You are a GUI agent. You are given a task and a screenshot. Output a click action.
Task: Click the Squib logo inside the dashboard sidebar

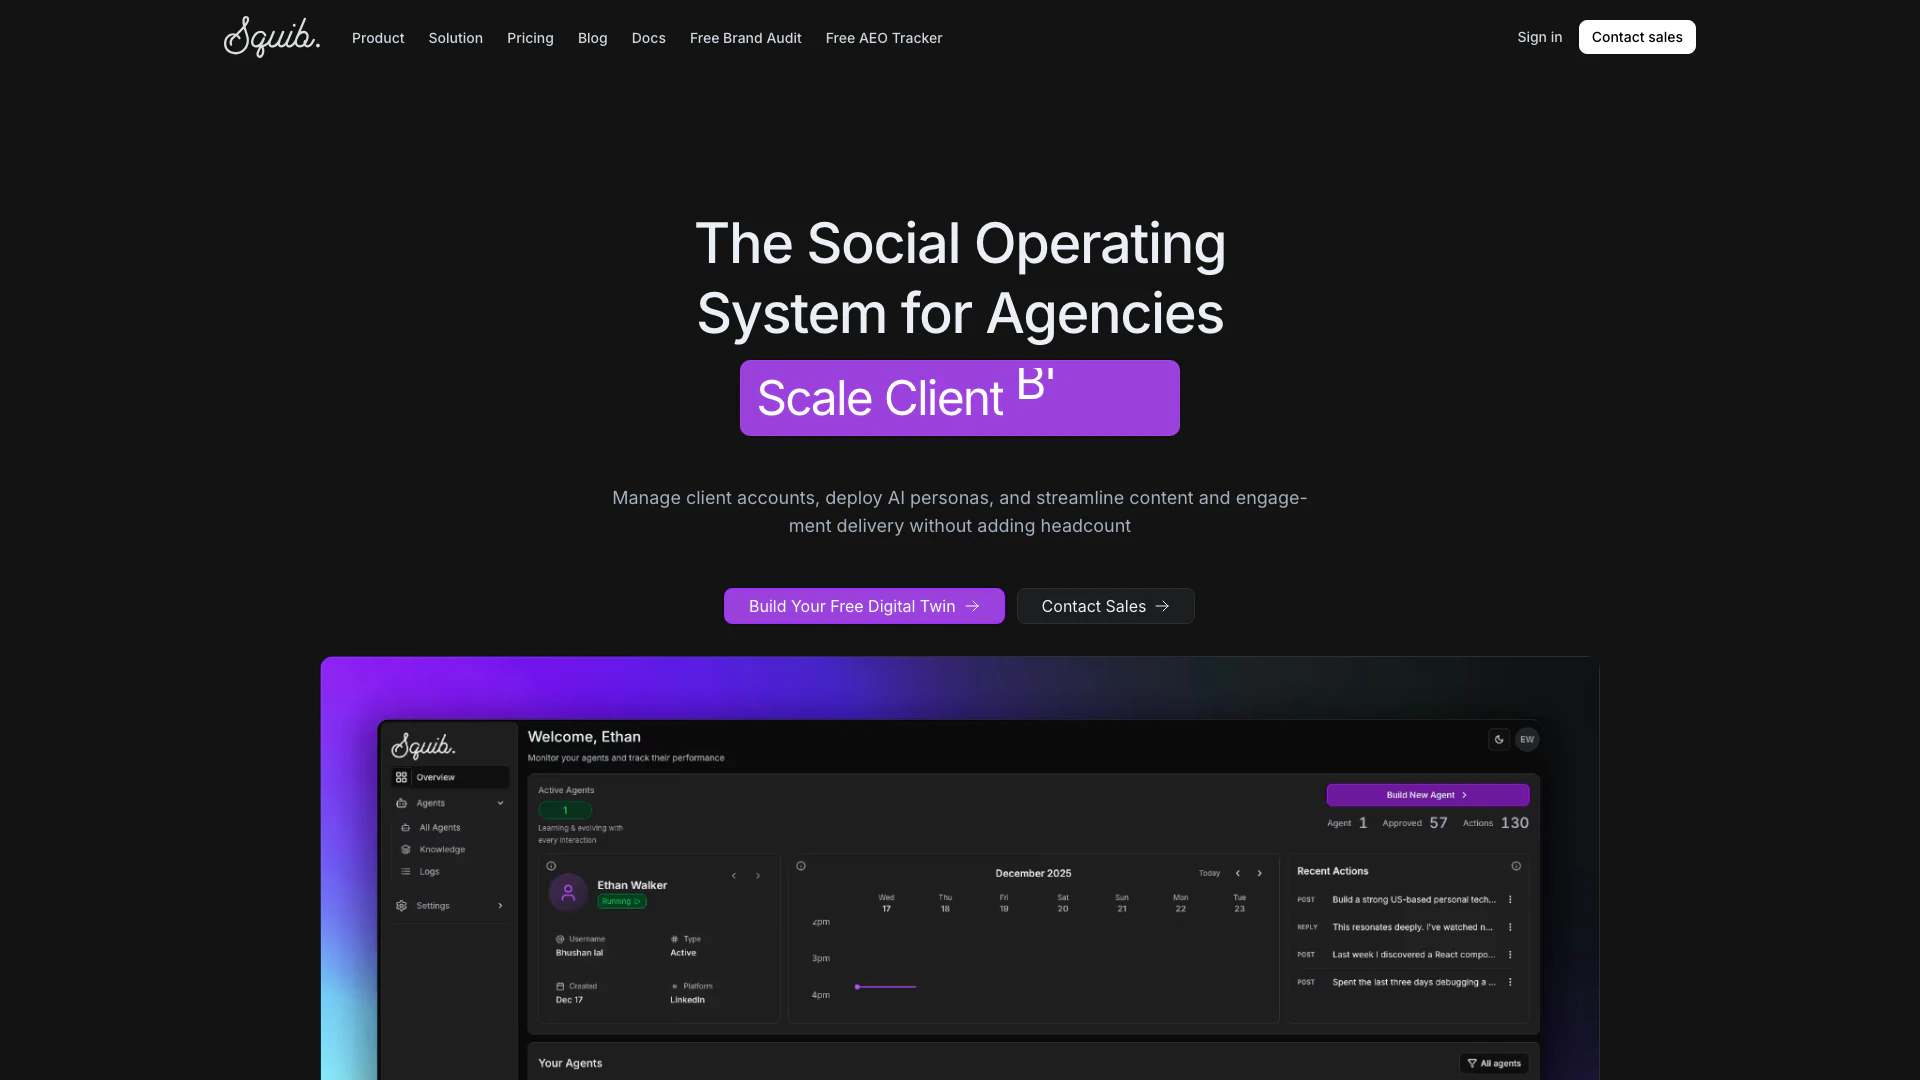coord(423,745)
